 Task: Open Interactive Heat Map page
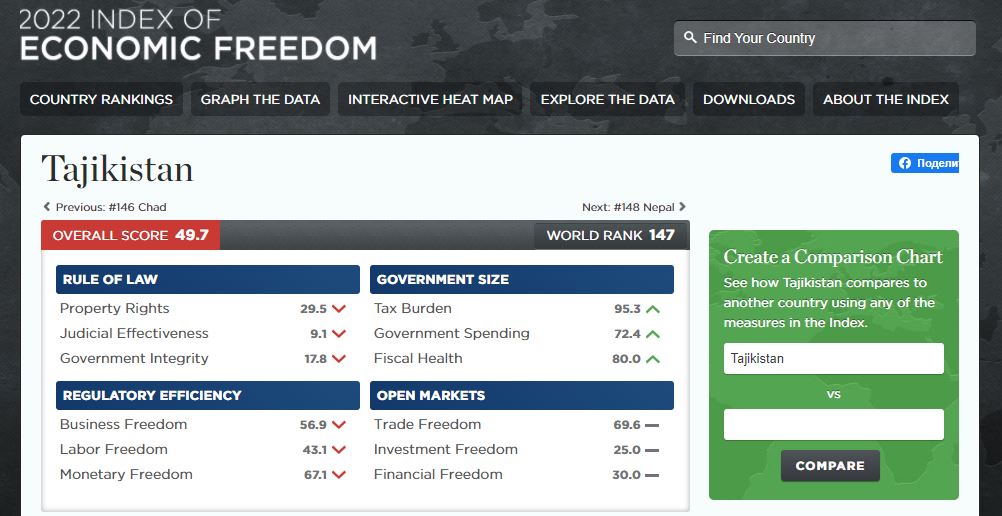point(430,99)
